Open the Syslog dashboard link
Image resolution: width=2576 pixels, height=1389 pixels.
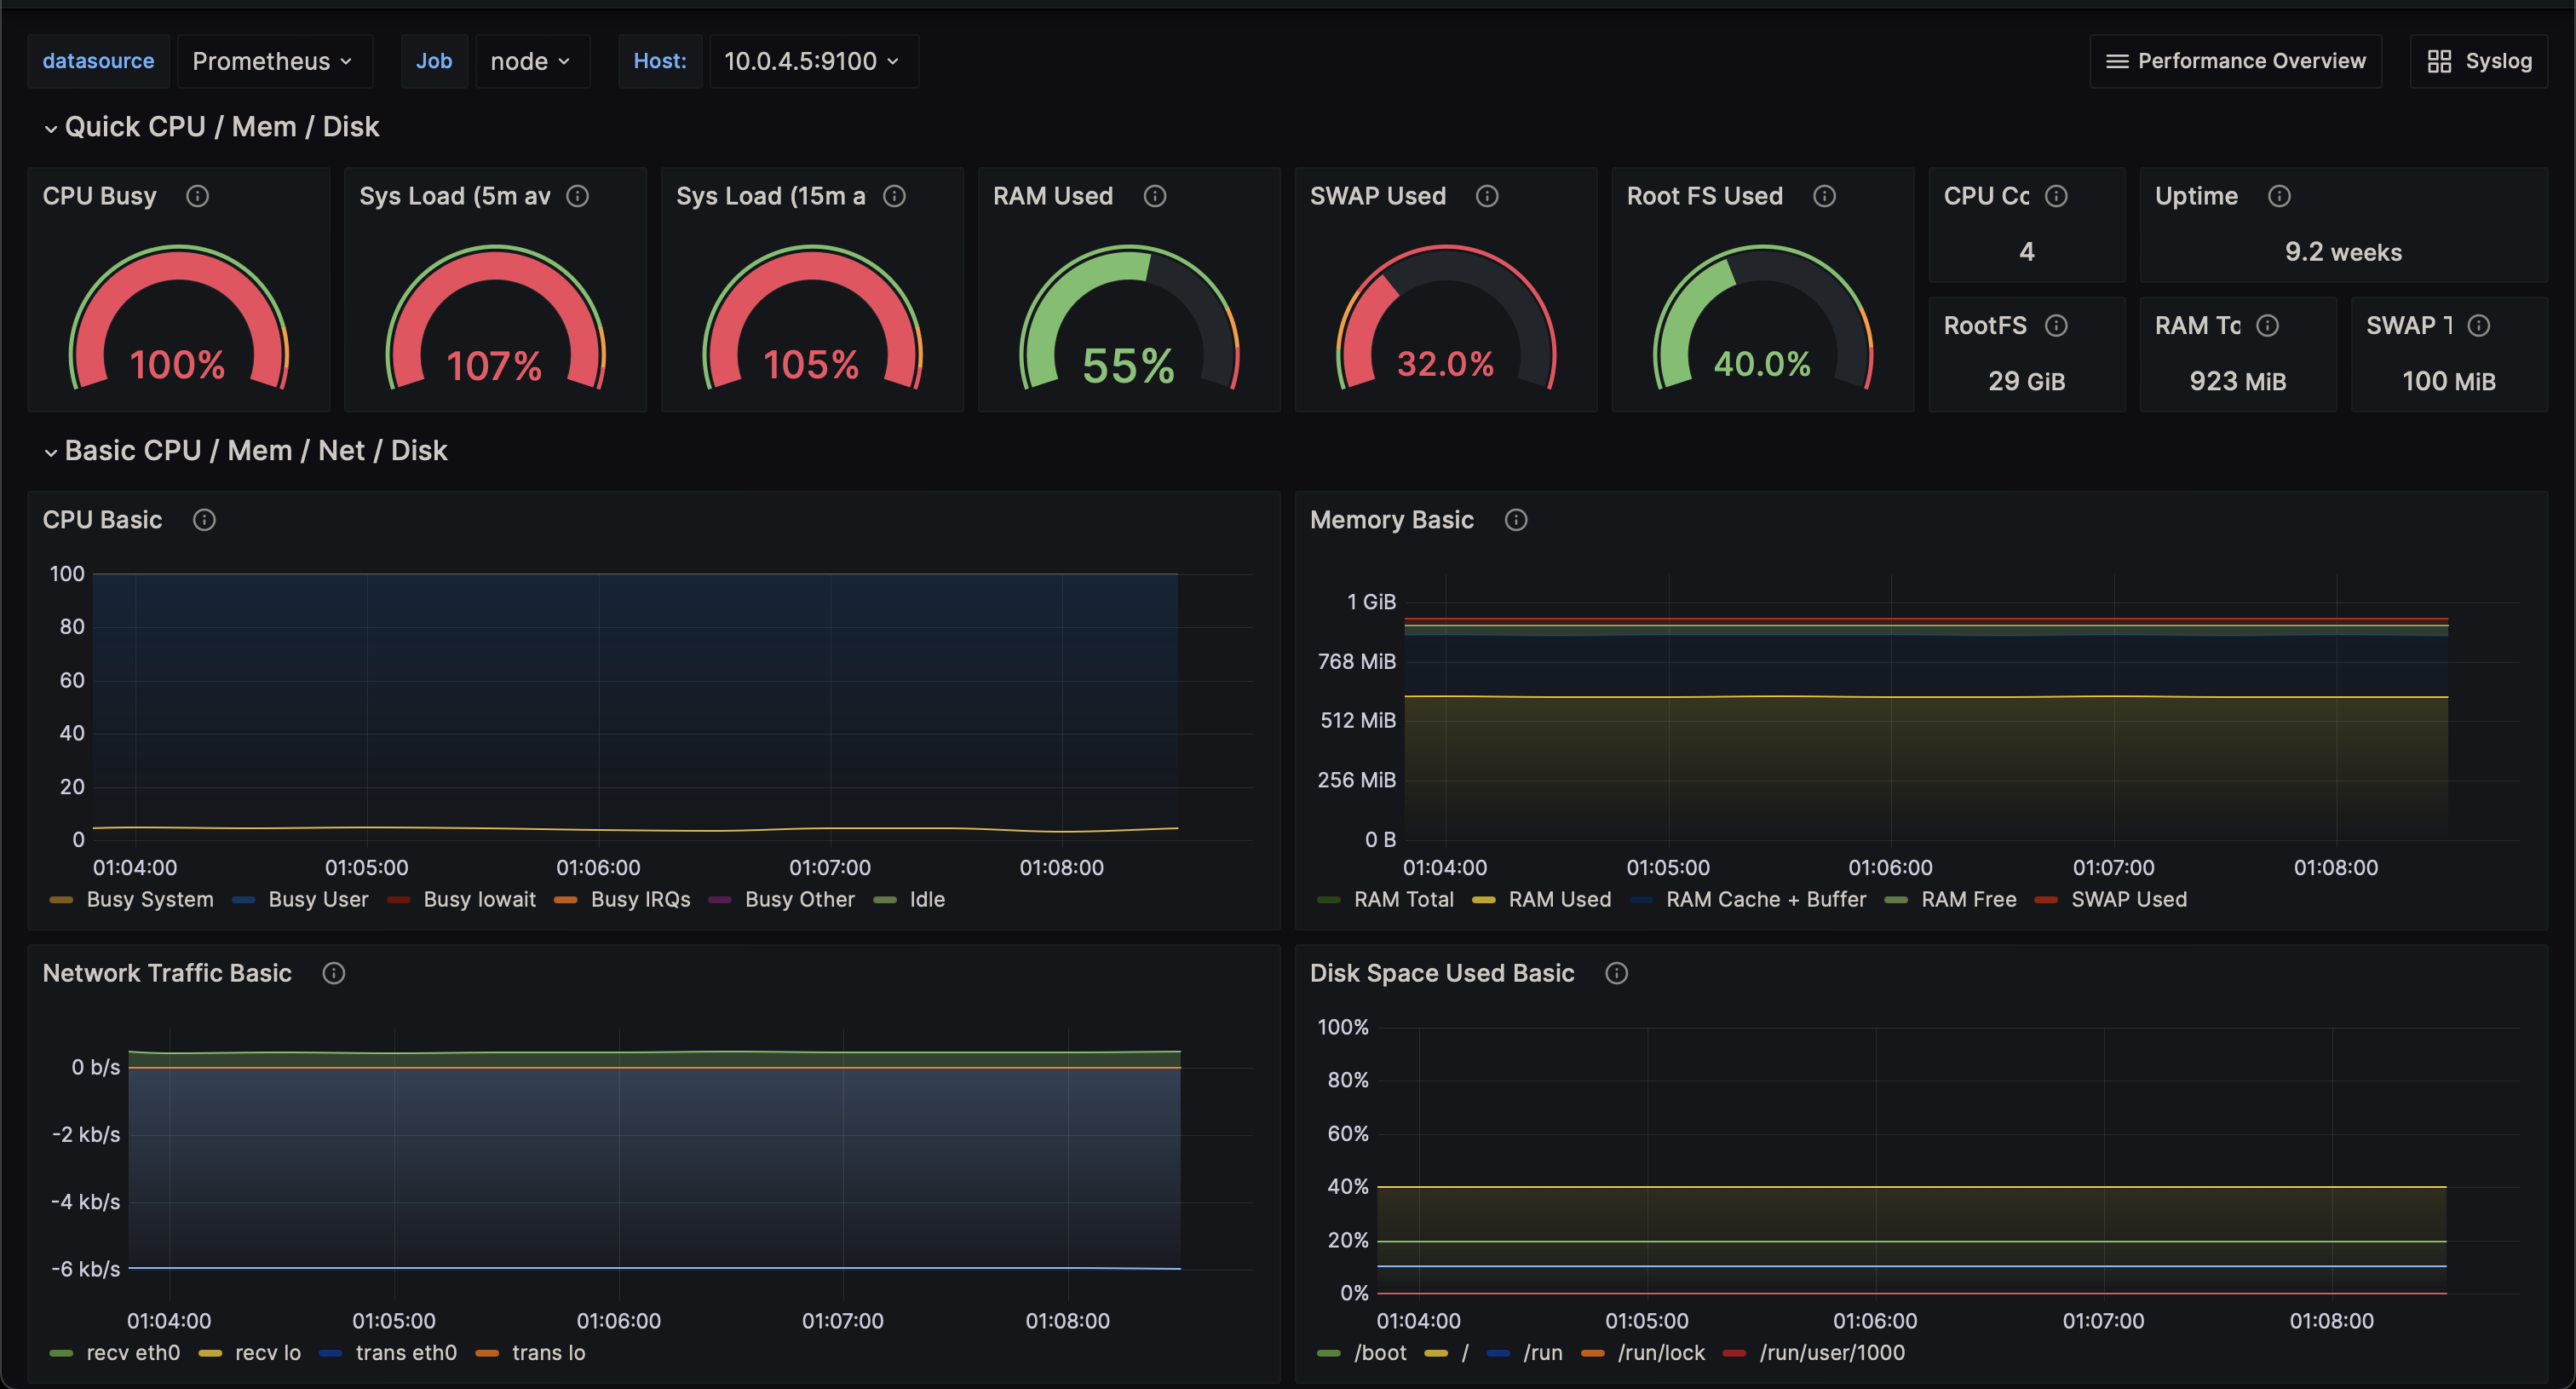pyautogui.click(x=2478, y=61)
